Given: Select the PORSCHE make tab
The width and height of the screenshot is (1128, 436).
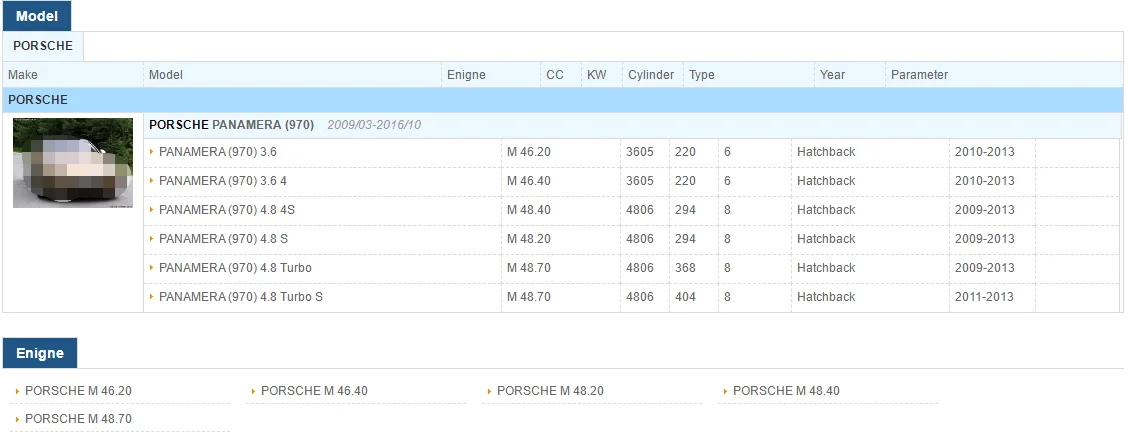Looking at the screenshot, I should 43,46.
